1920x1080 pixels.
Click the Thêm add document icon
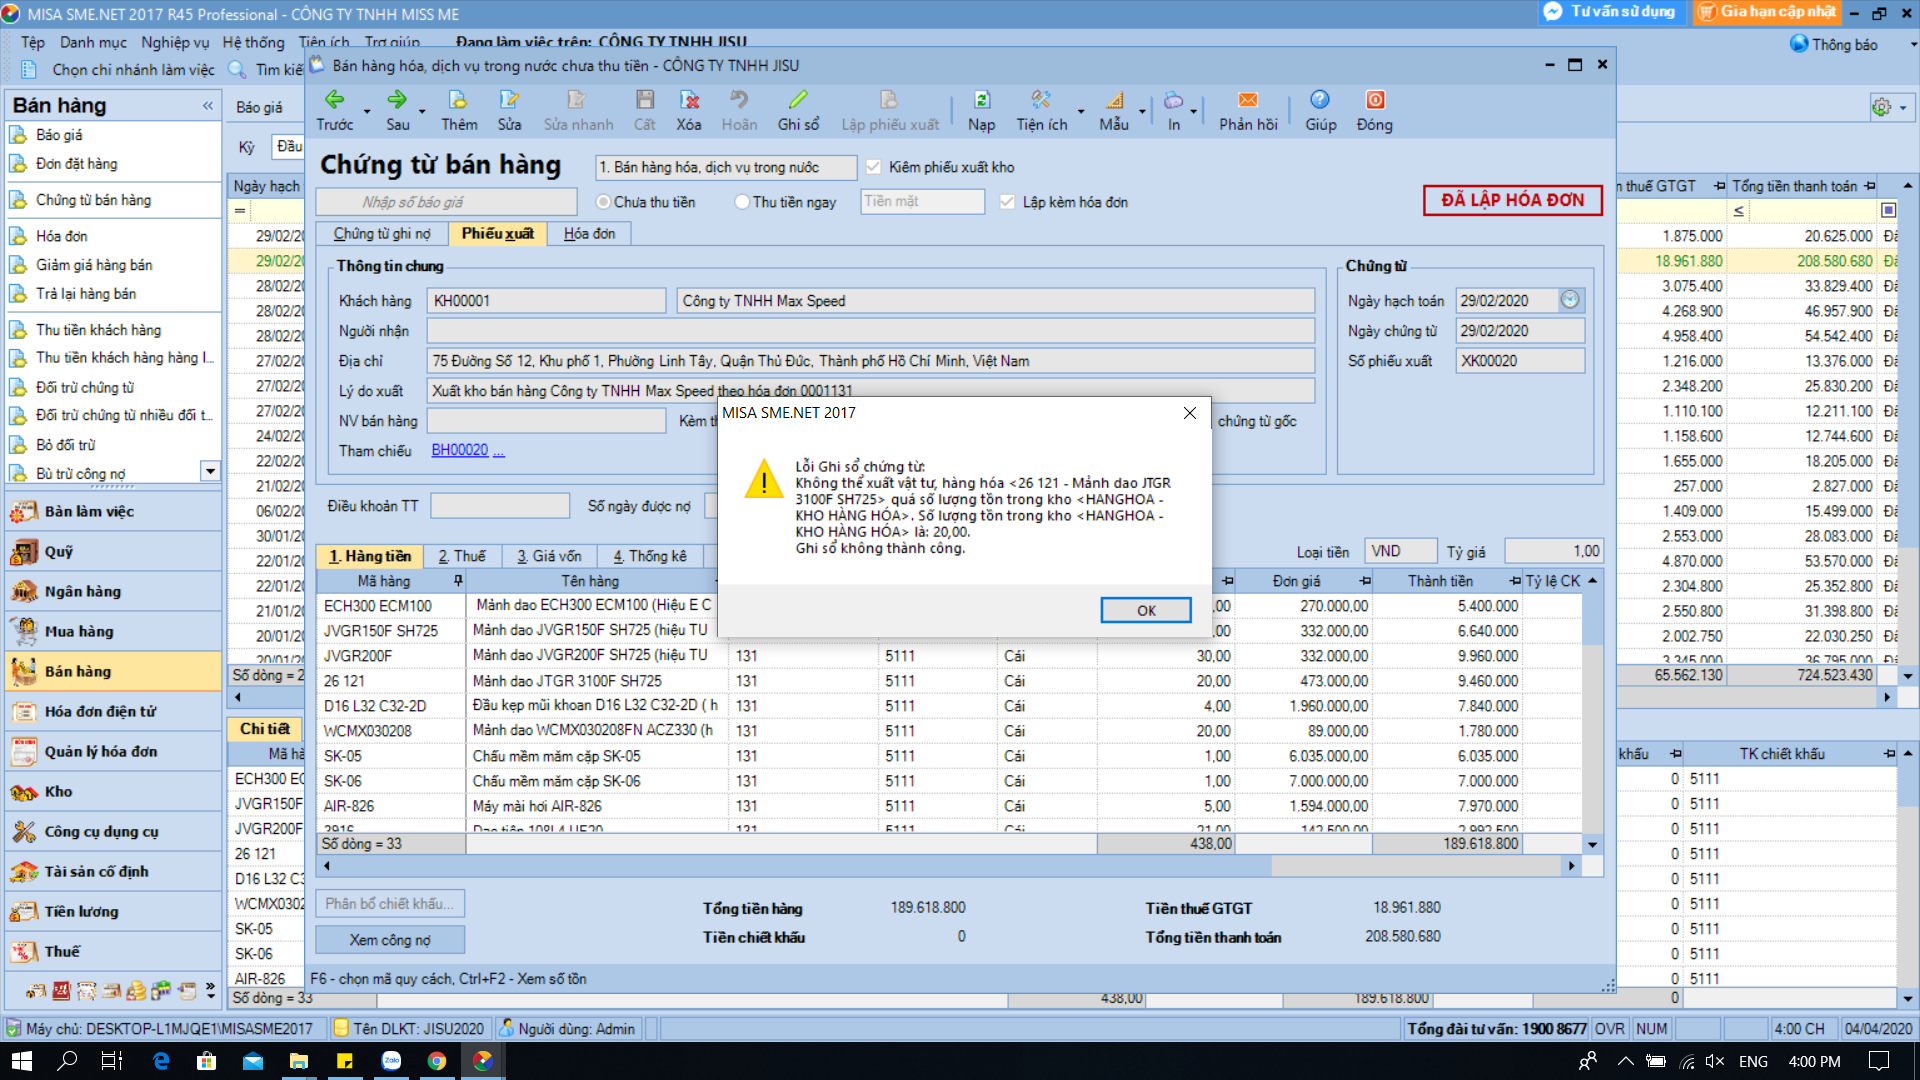[458, 100]
